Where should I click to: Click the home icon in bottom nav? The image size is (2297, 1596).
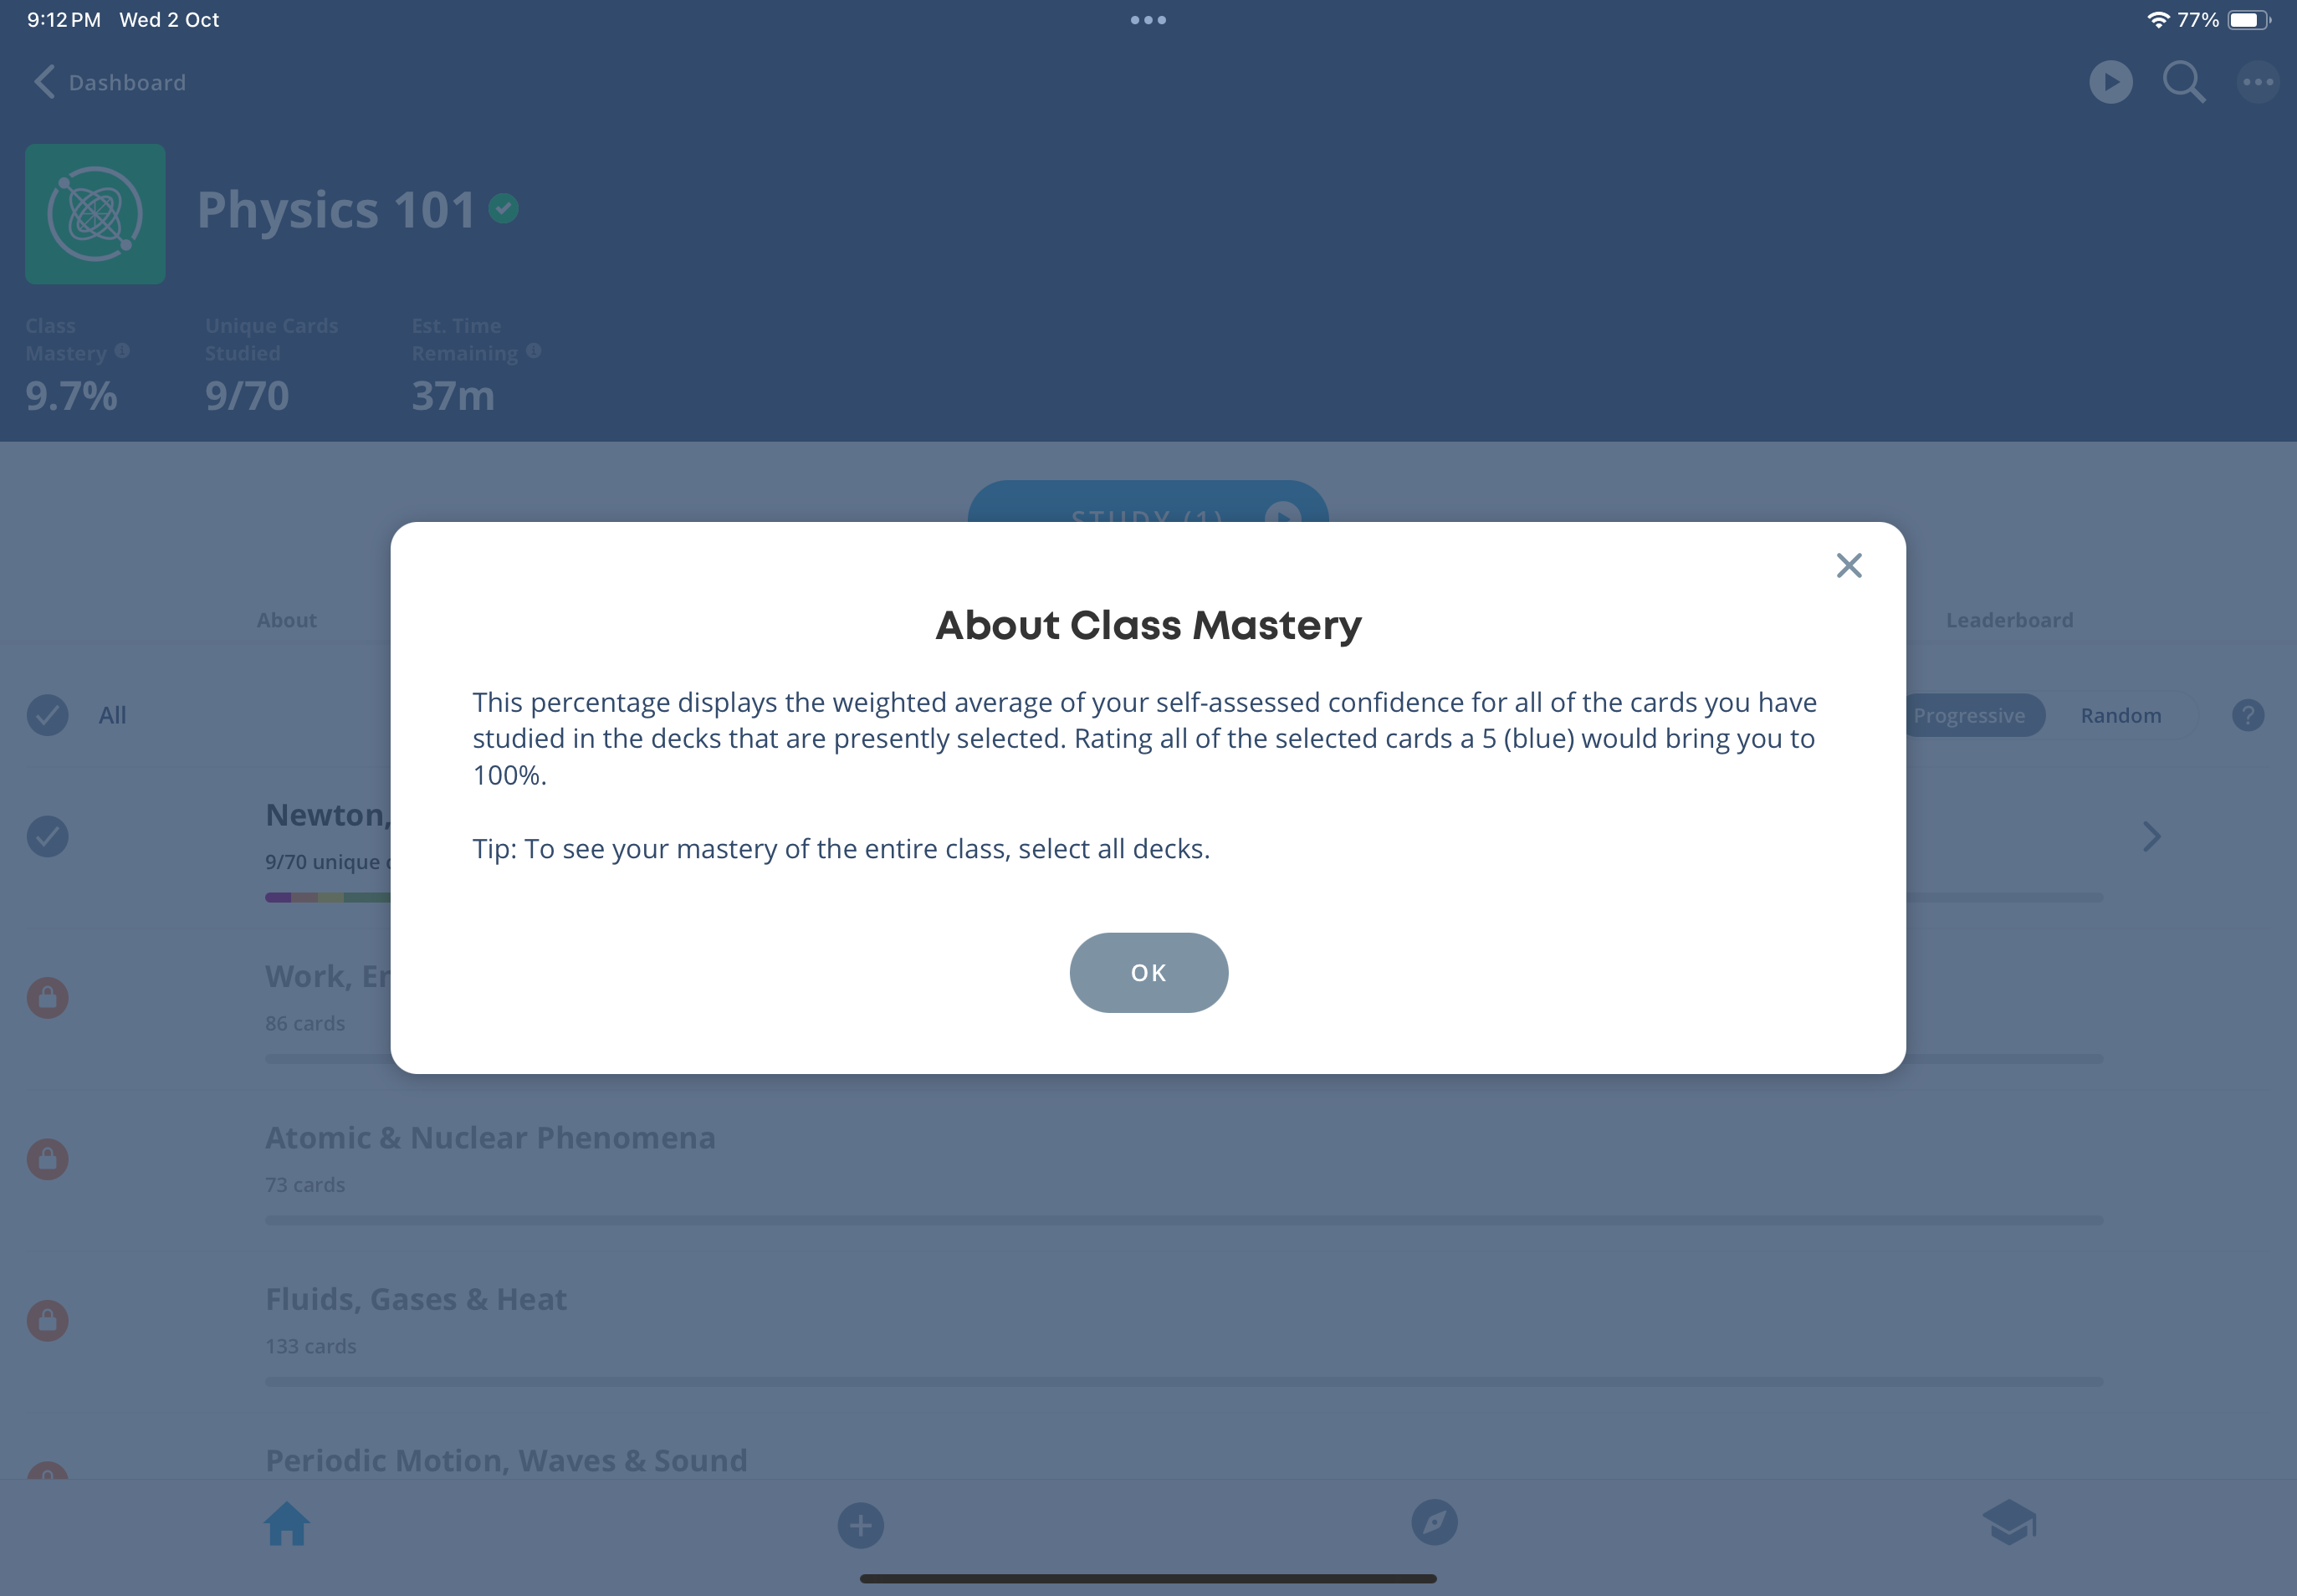point(286,1521)
